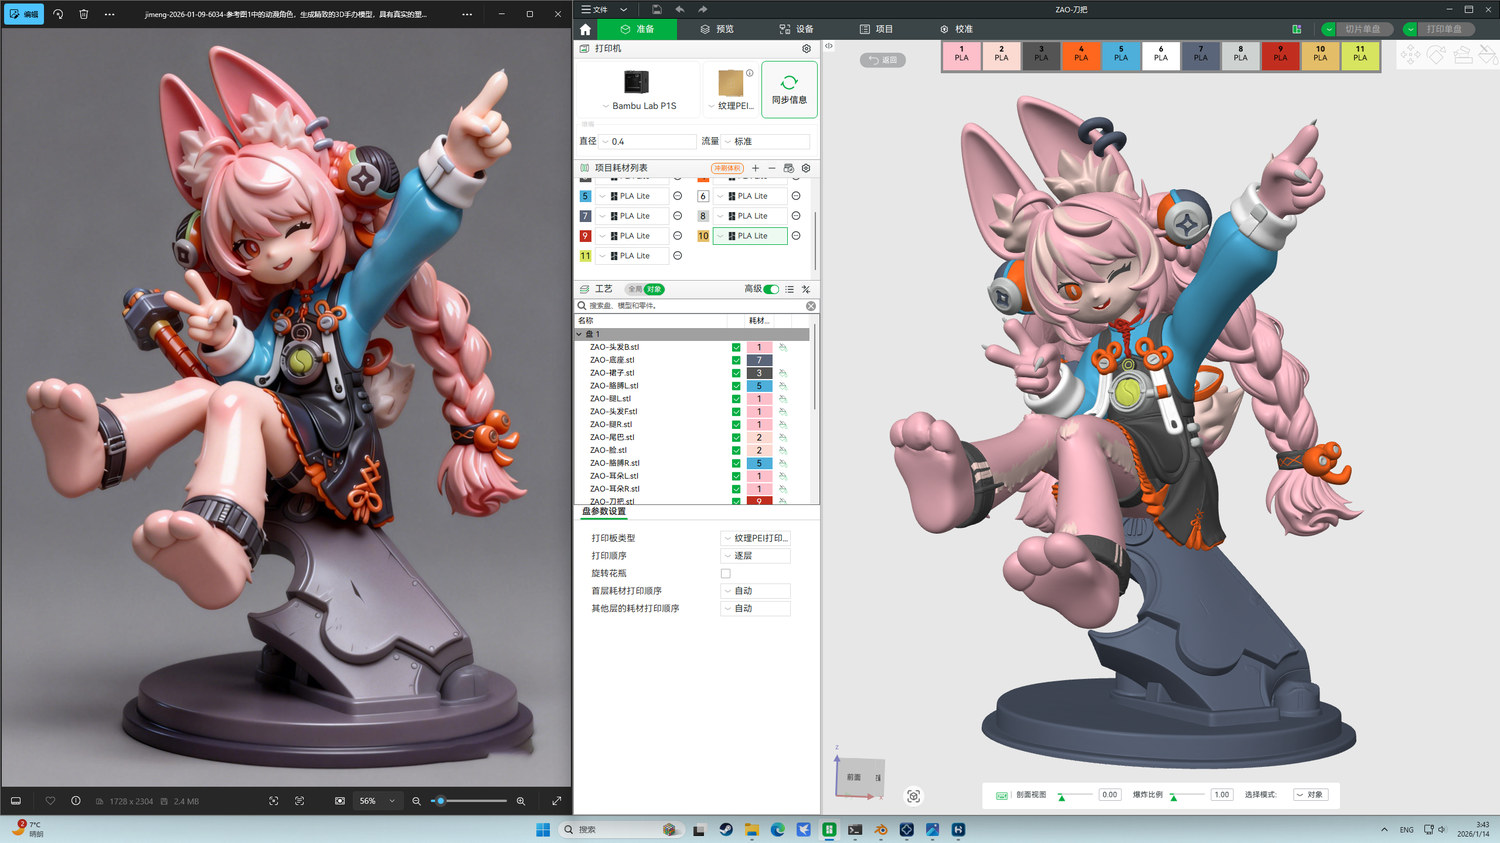Click the edit icon on ZAO-头发B.stl row

[x=783, y=347]
